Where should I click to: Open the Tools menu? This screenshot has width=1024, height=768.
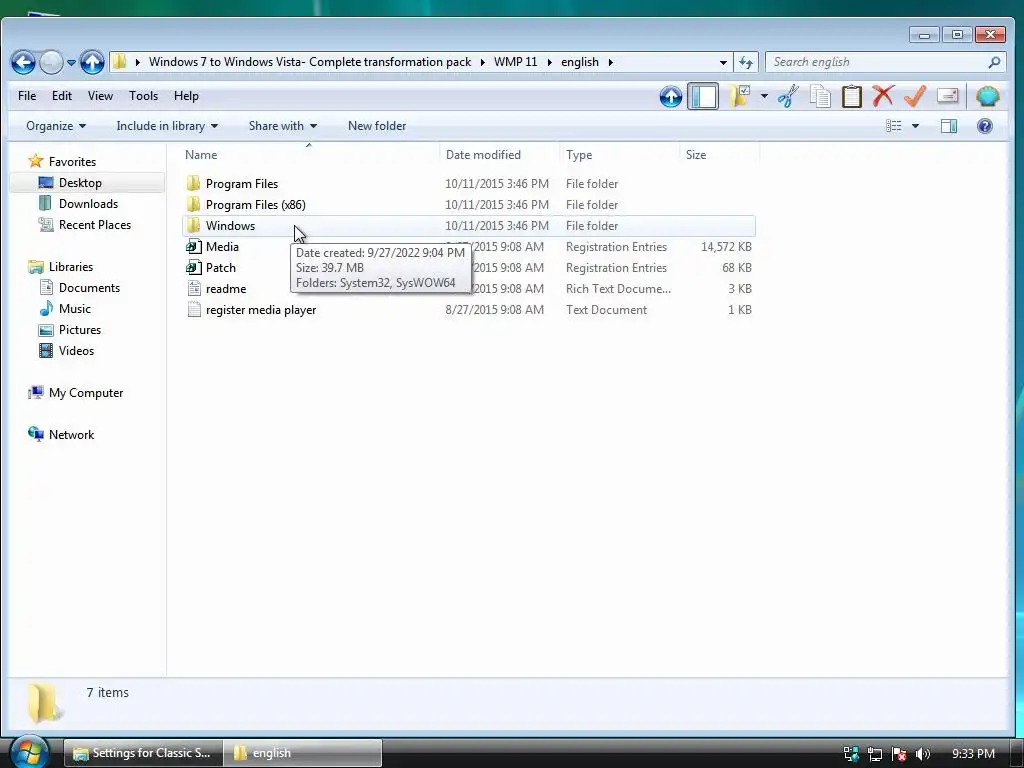coord(143,96)
